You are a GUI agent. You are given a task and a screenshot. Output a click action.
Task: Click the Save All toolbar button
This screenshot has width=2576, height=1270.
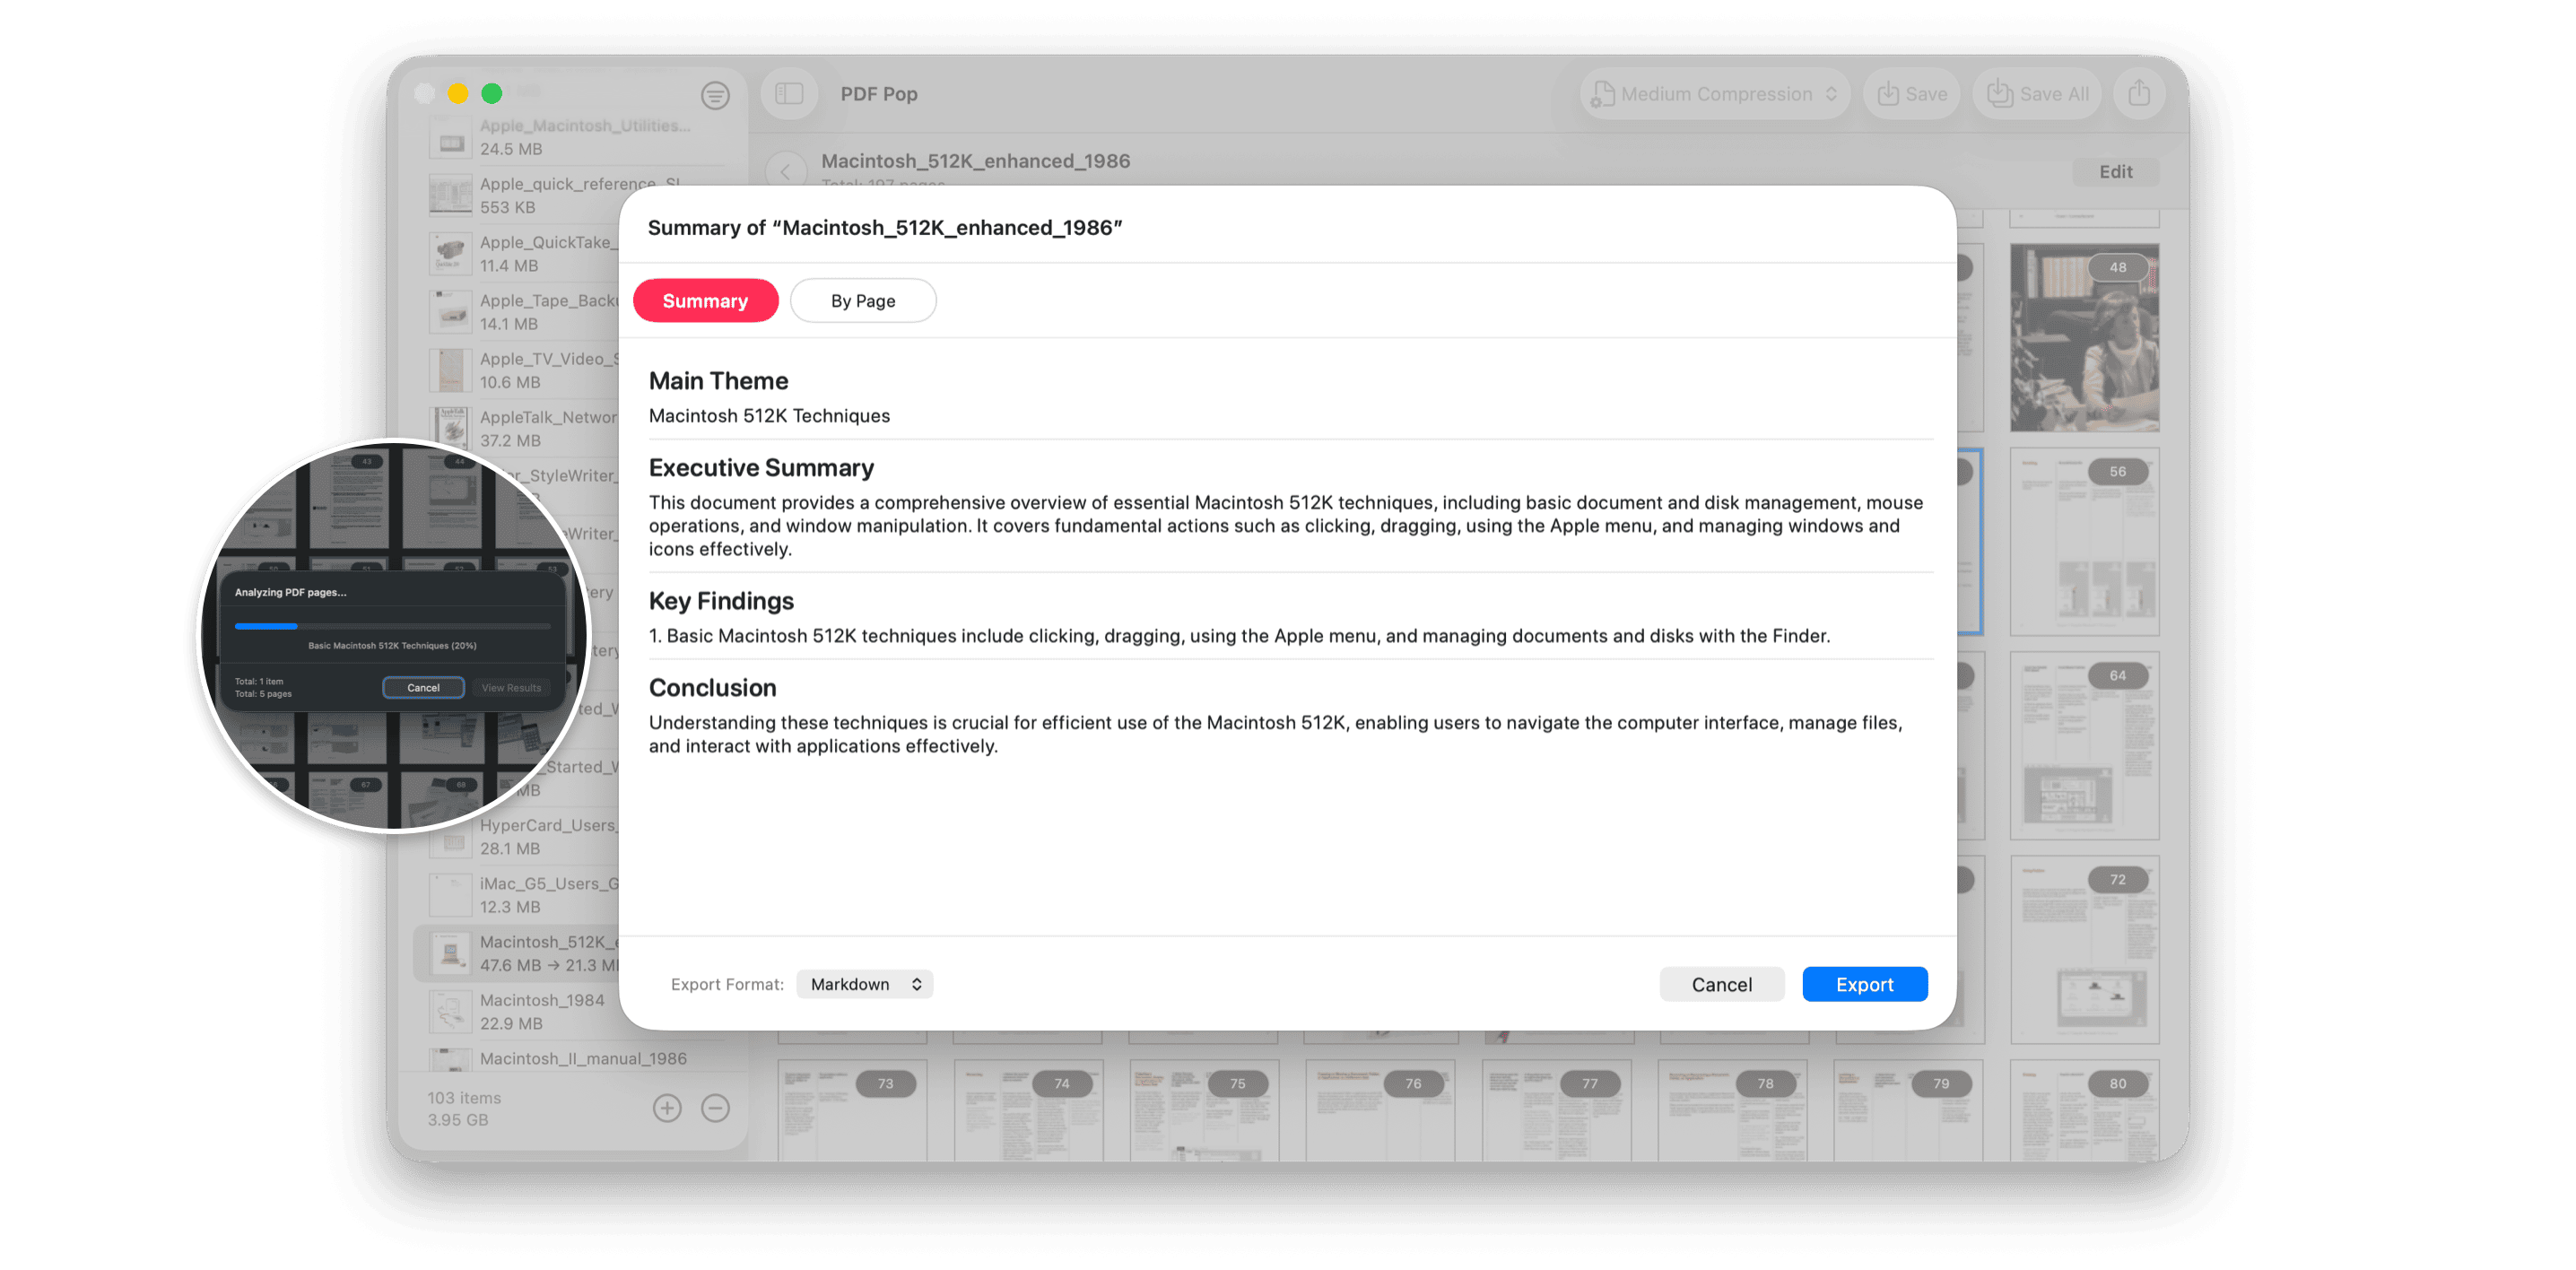pyautogui.click(x=2037, y=94)
